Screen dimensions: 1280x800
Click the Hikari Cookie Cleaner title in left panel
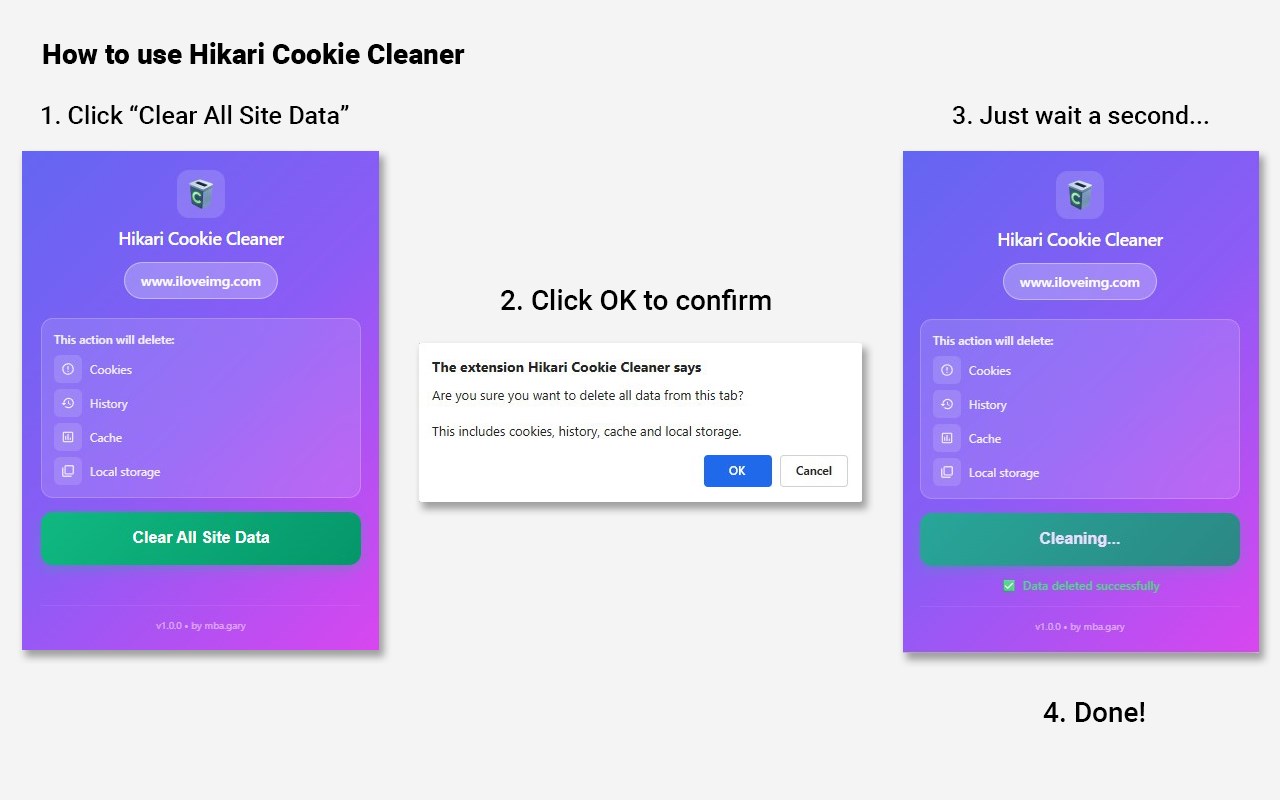[201, 239]
